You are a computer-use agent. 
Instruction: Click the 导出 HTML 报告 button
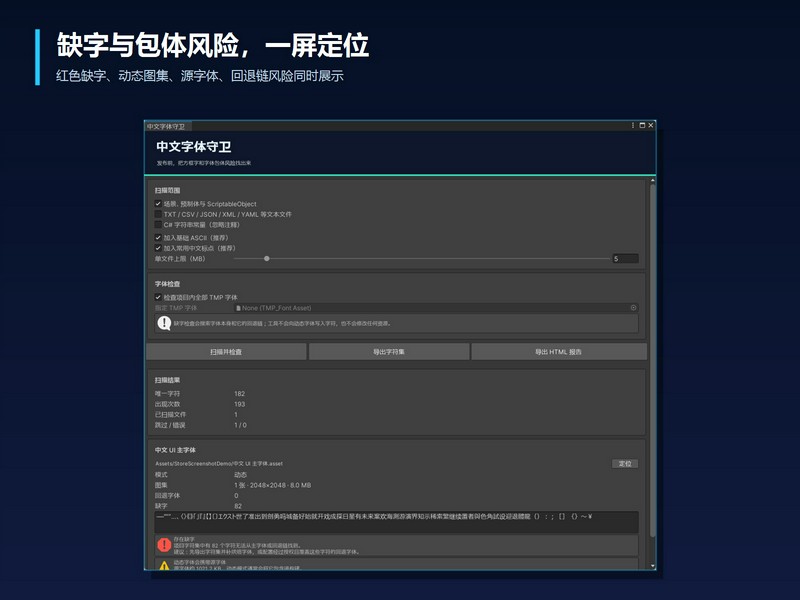coord(559,352)
